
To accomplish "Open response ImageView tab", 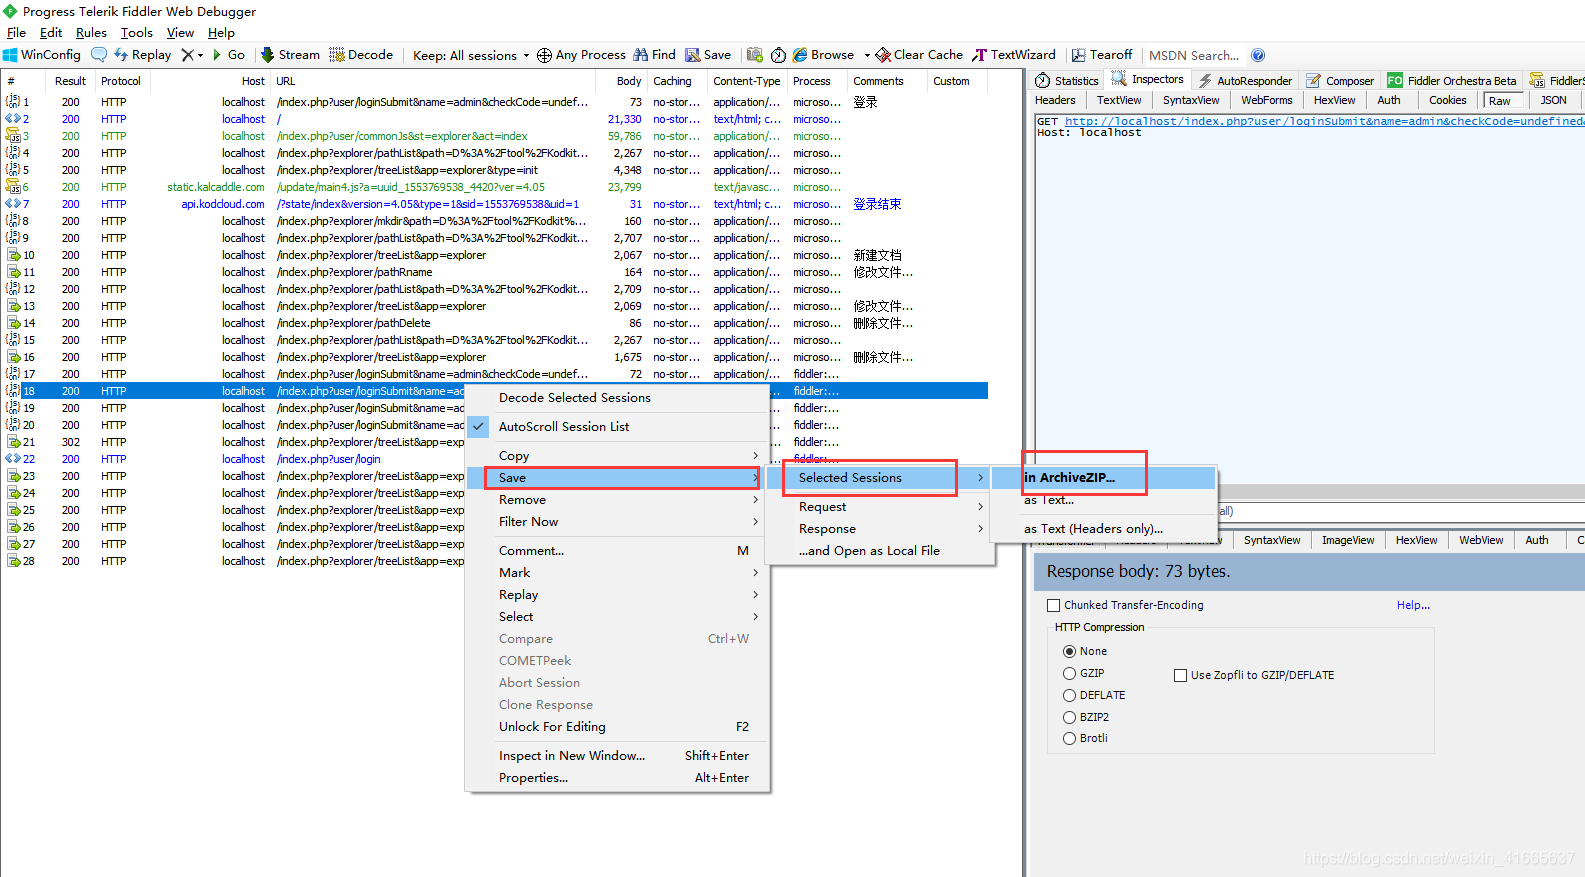I will [x=1347, y=540].
